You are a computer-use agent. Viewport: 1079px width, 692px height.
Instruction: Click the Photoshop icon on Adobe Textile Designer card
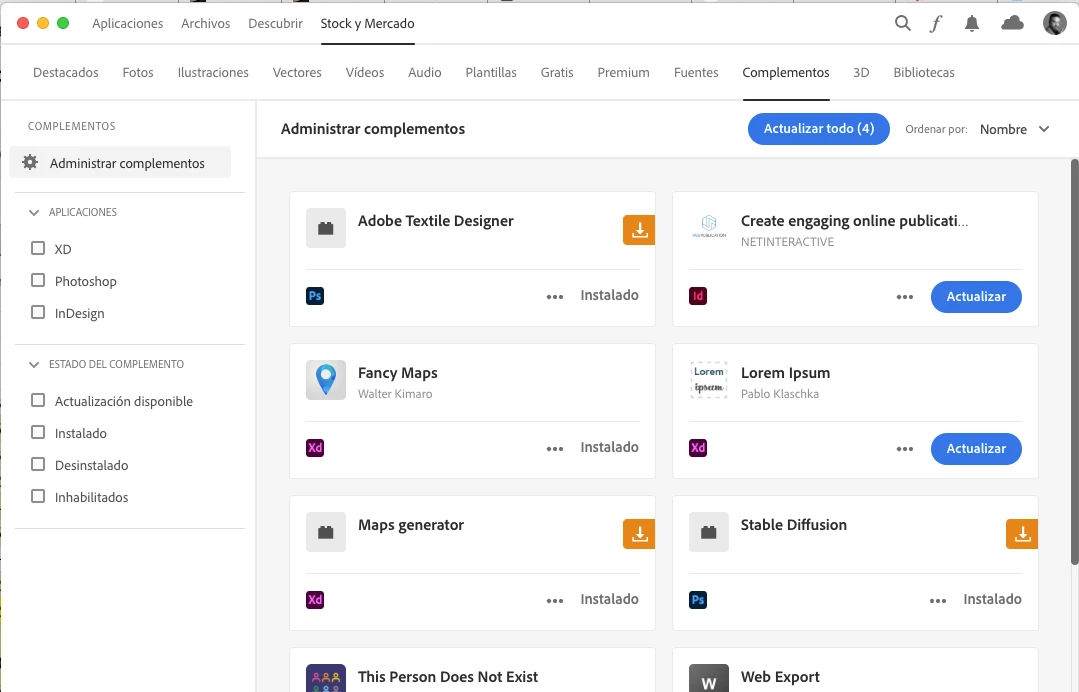[x=315, y=296]
